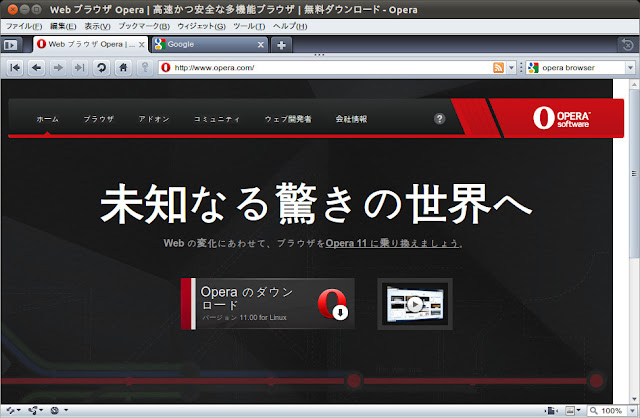Follow the Opera 11 に乗り換えましょう link
The image size is (640, 418).
pyautogui.click(x=392, y=243)
